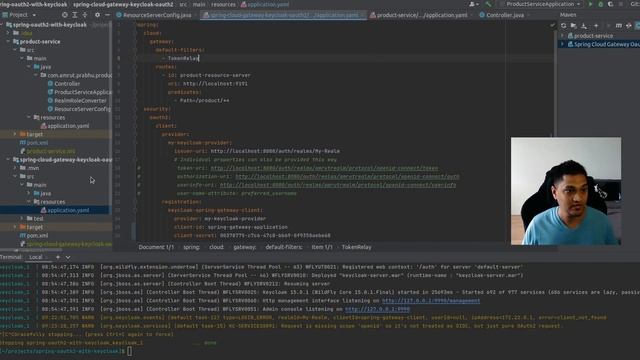
Task: Download sources icon in Maven panel
Action: click(584, 25)
